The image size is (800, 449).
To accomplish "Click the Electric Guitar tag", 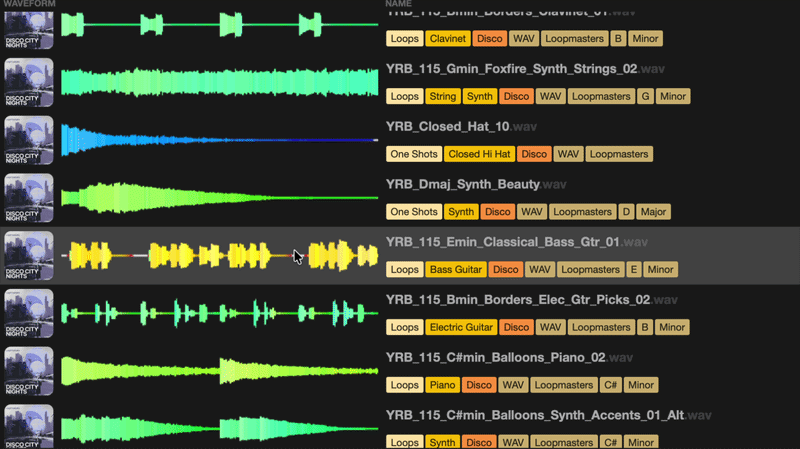I will coord(461,327).
